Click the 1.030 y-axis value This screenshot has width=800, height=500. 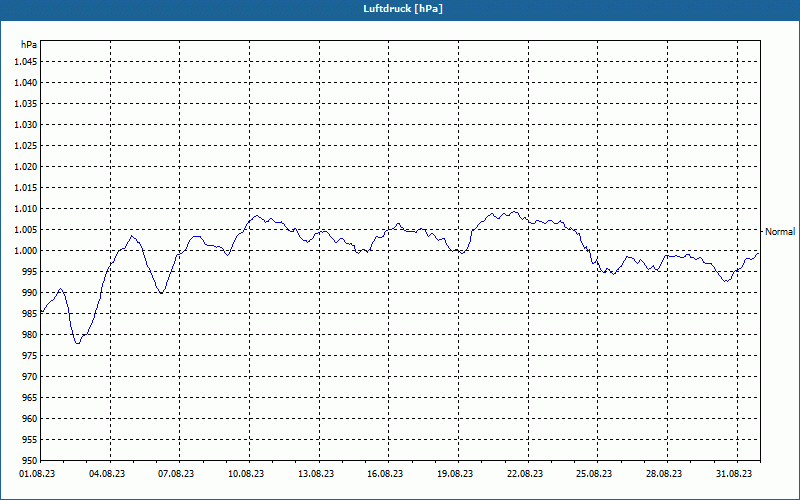[x=26, y=124]
